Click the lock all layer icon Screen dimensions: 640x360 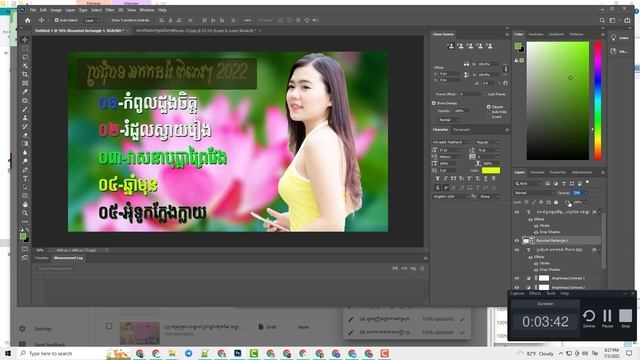[x=556, y=202]
